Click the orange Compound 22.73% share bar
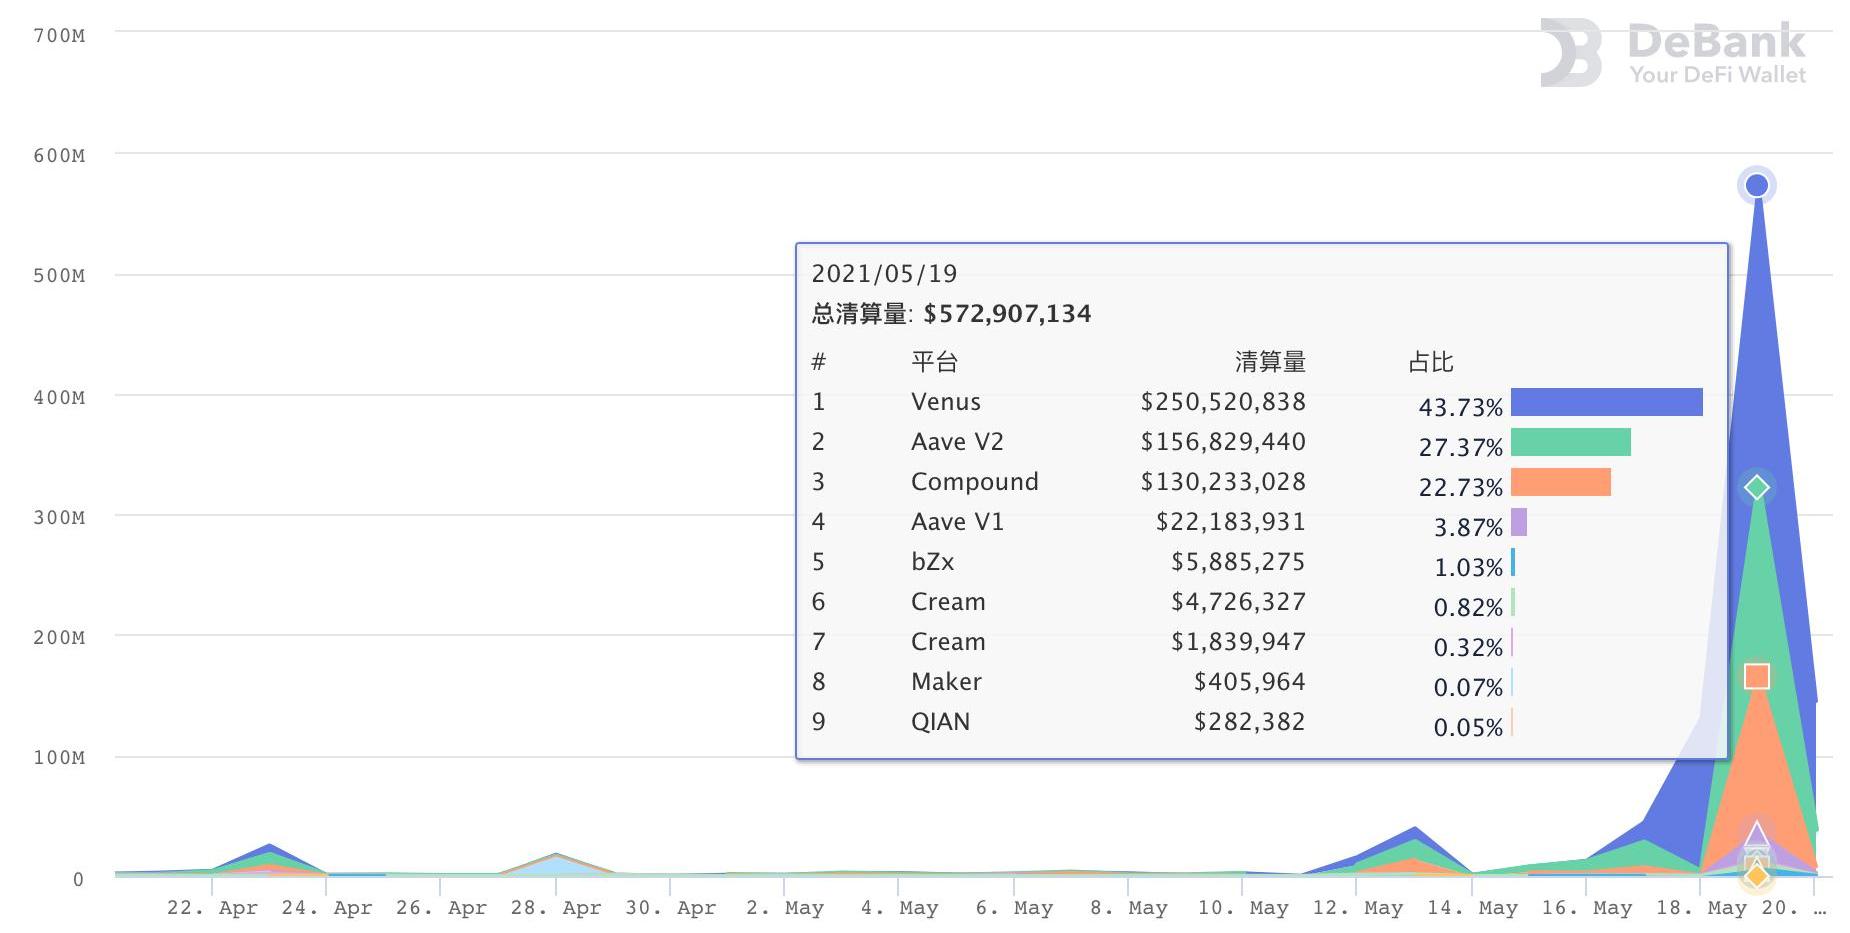Screen dimensions: 1850x933 pyautogui.click(x=1560, y=482)
